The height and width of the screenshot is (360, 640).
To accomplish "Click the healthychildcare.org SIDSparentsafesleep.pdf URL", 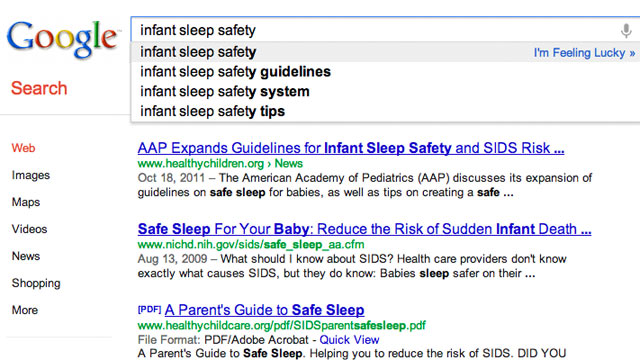I will click(x=282, y=325).
